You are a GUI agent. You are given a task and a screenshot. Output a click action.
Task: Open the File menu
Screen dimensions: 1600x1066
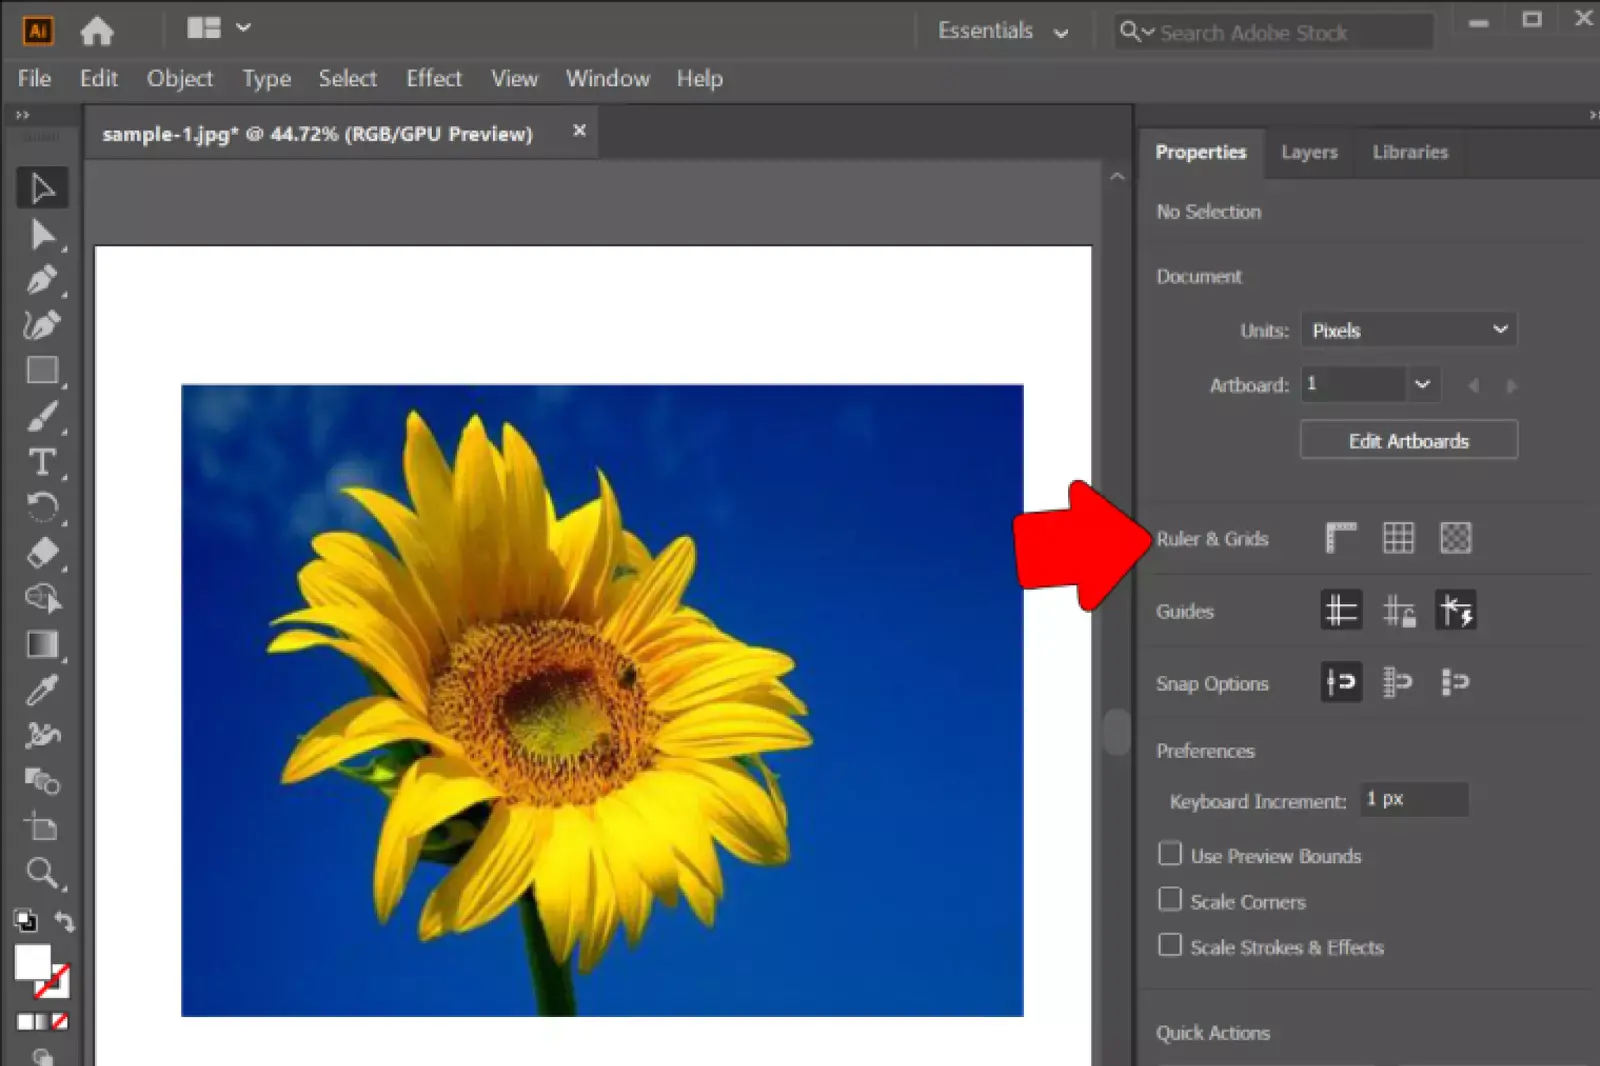tap(34, 78)
